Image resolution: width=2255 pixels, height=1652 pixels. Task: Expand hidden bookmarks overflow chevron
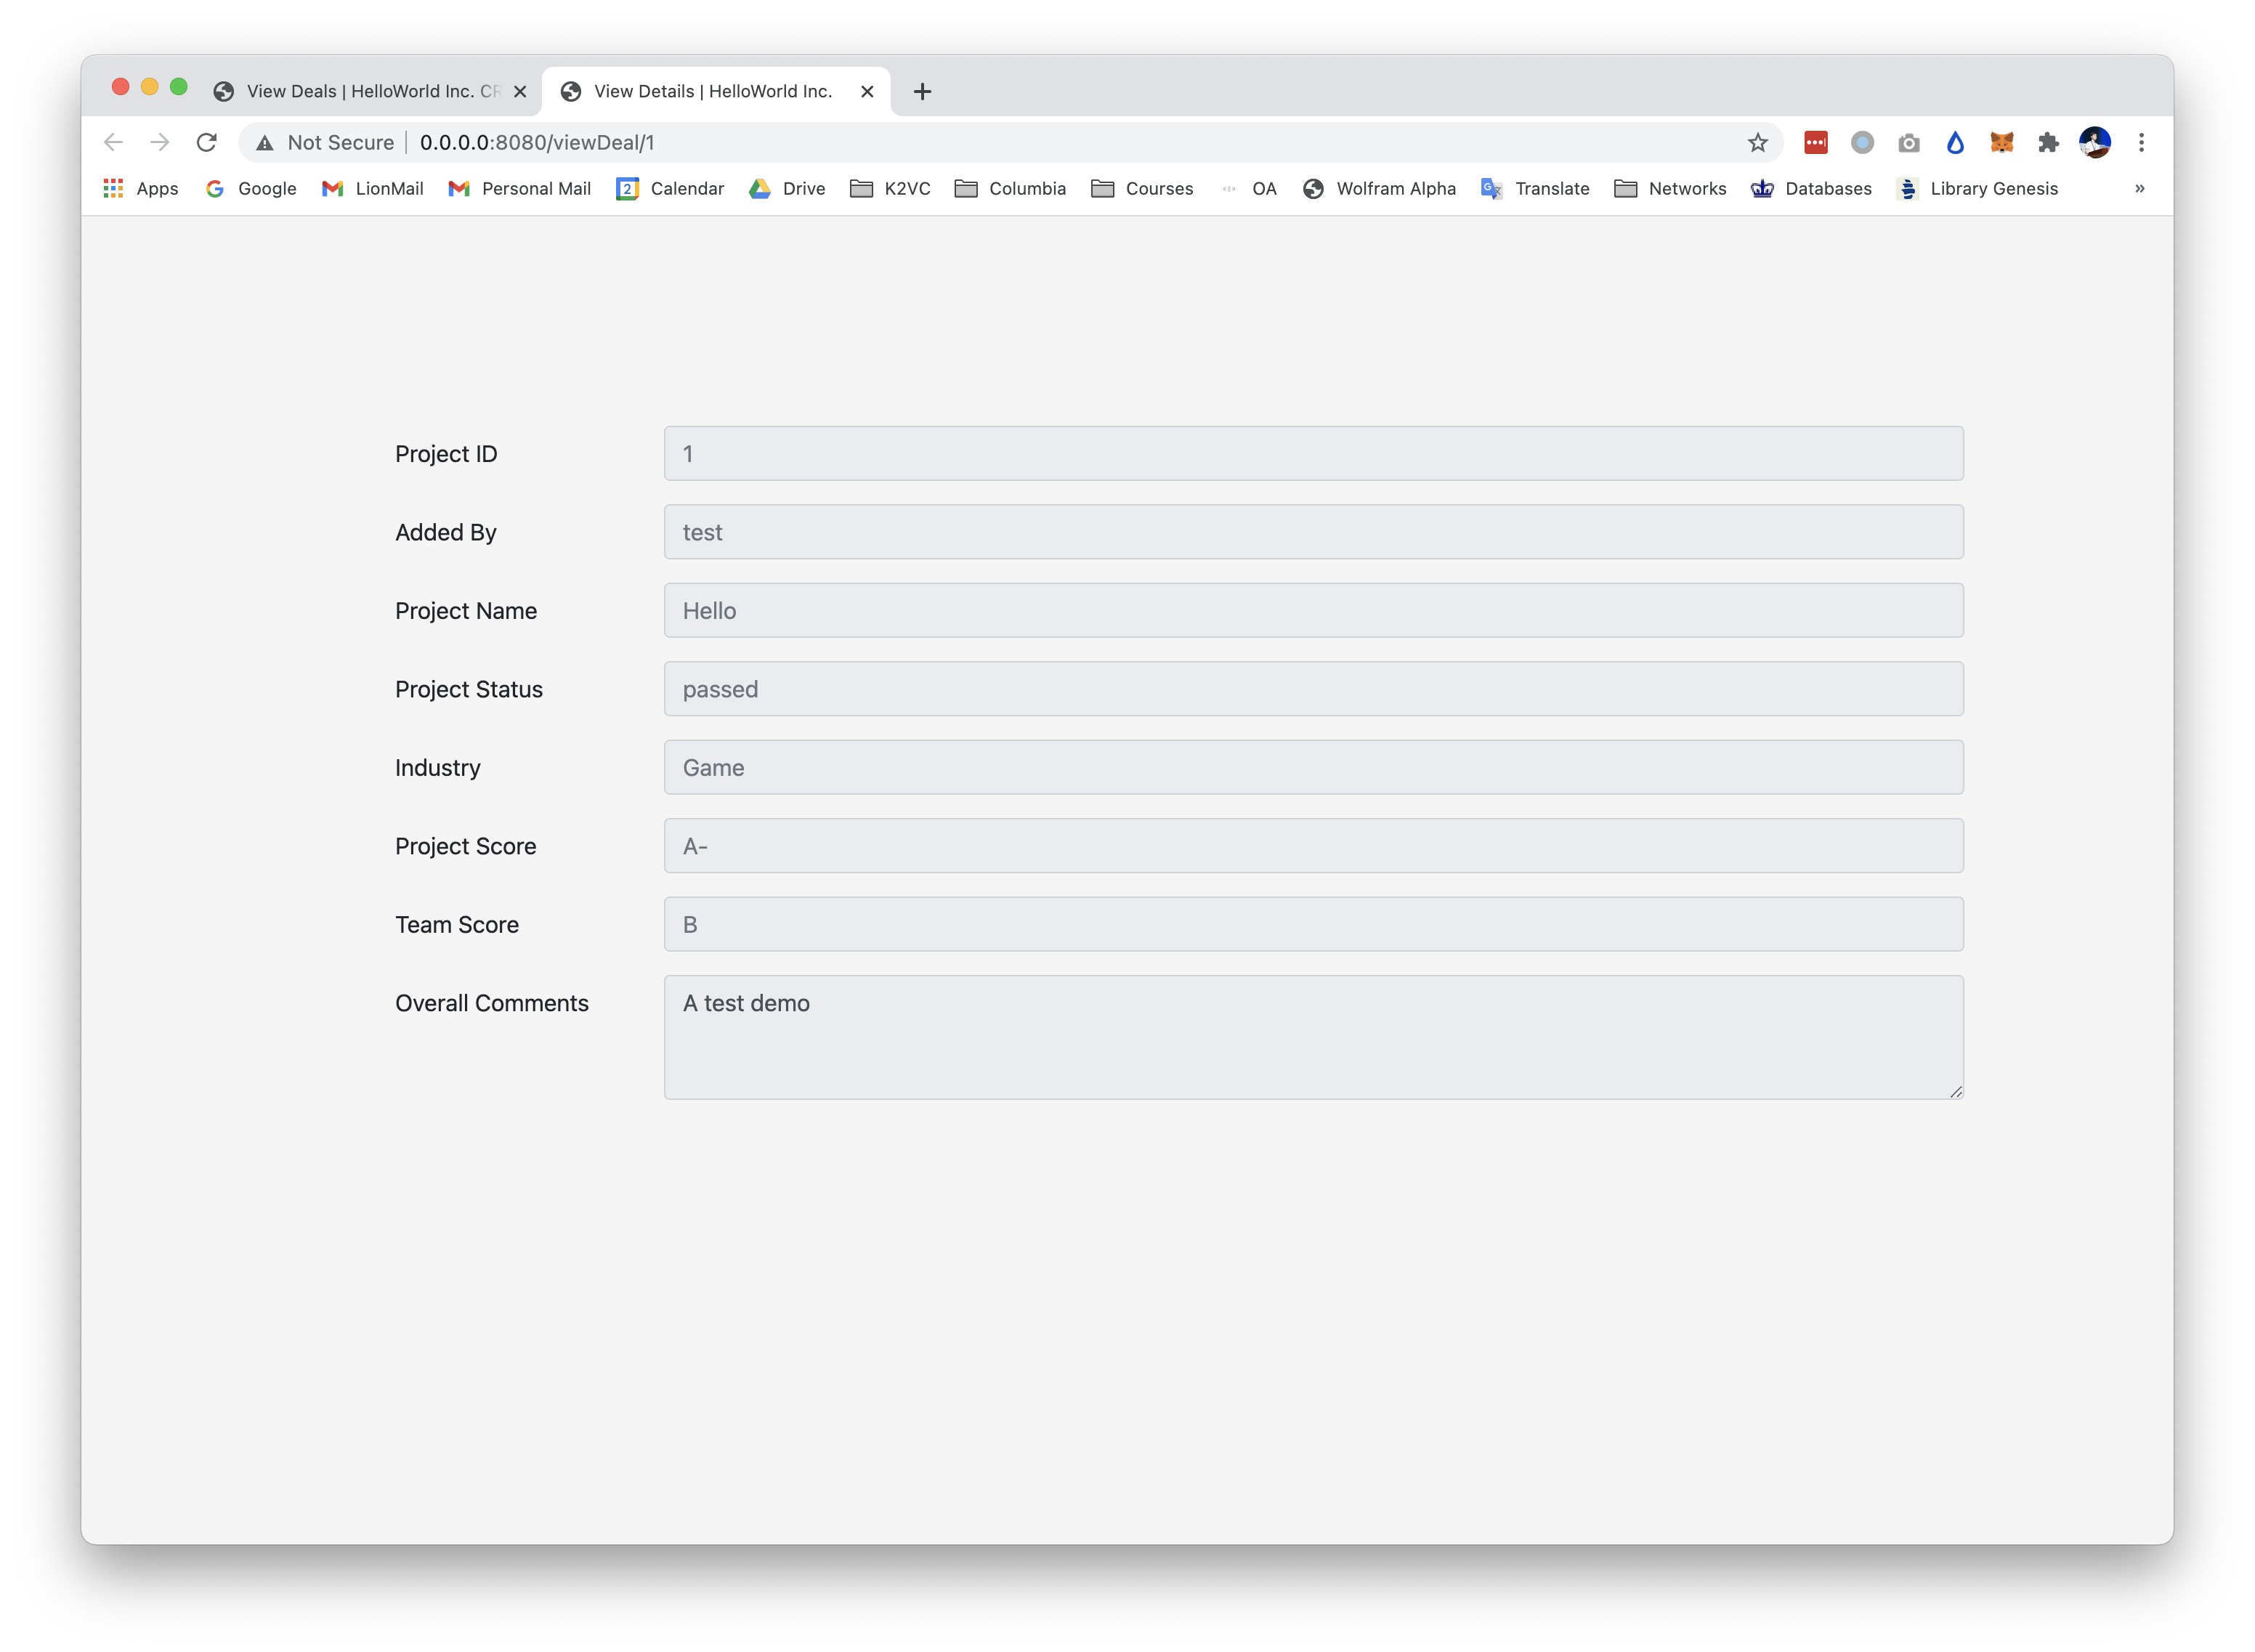2139,189
